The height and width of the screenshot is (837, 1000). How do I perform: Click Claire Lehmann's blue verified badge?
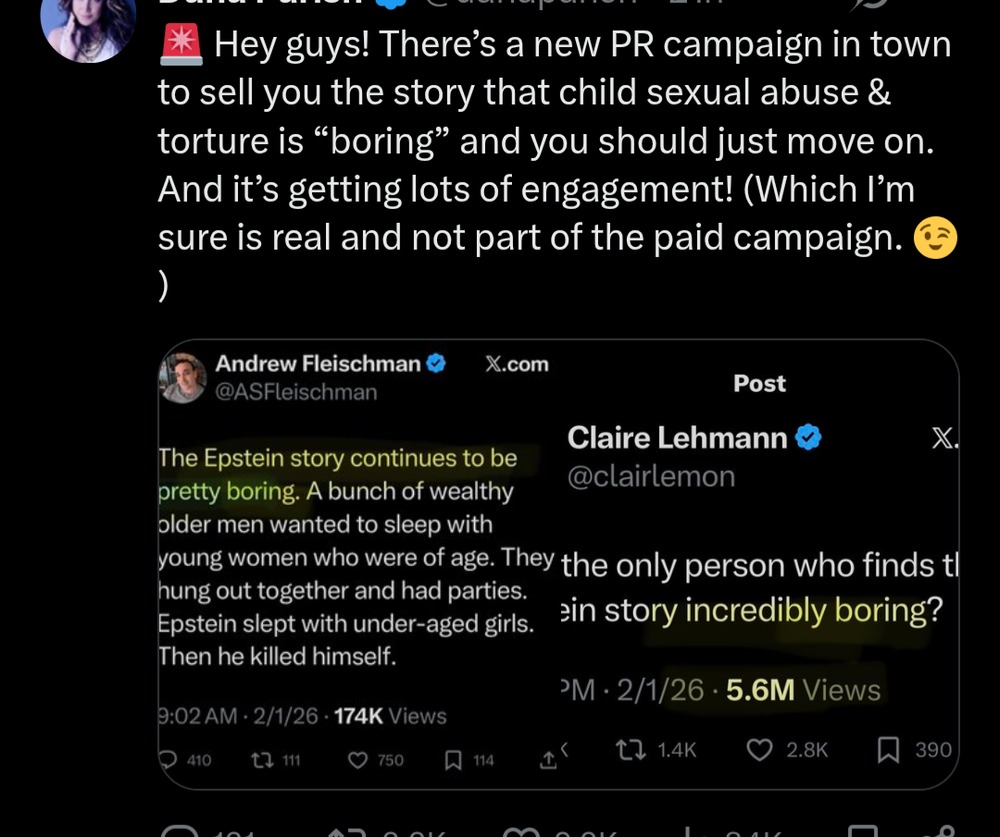tap(809, 437)
